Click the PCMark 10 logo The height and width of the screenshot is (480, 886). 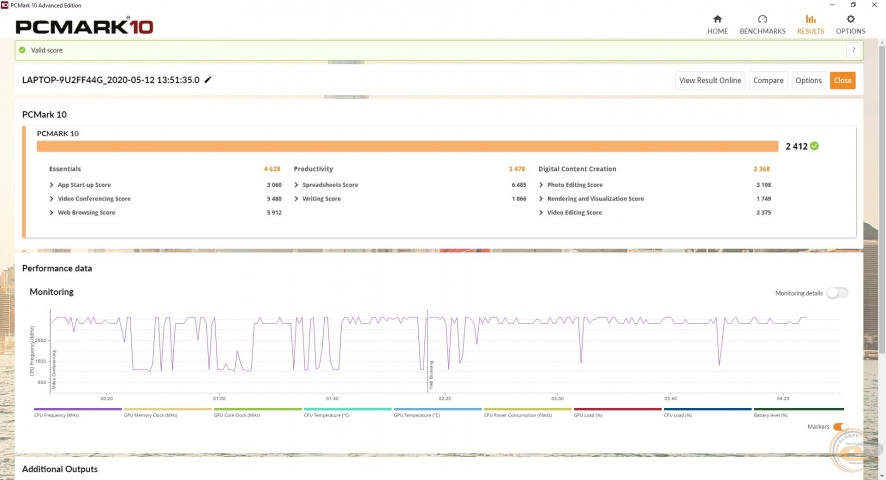tap(84, 26)
